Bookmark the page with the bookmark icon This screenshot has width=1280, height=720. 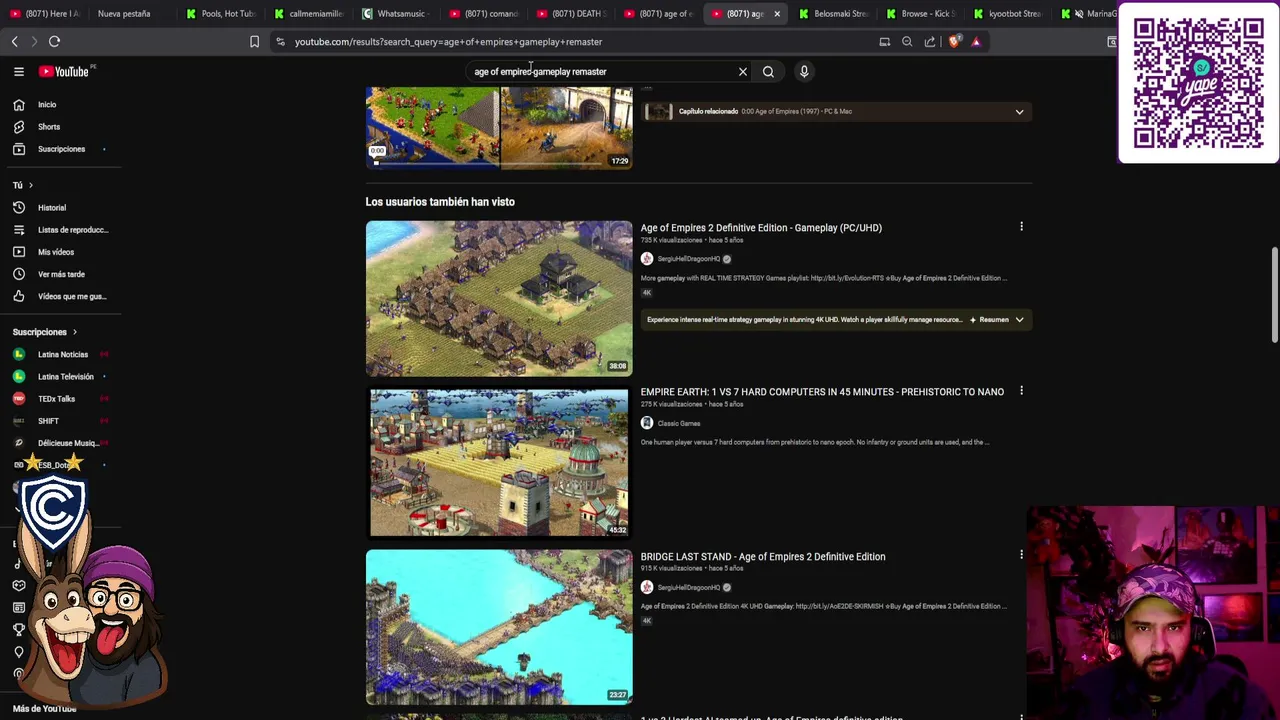click(x=254, y=42)
